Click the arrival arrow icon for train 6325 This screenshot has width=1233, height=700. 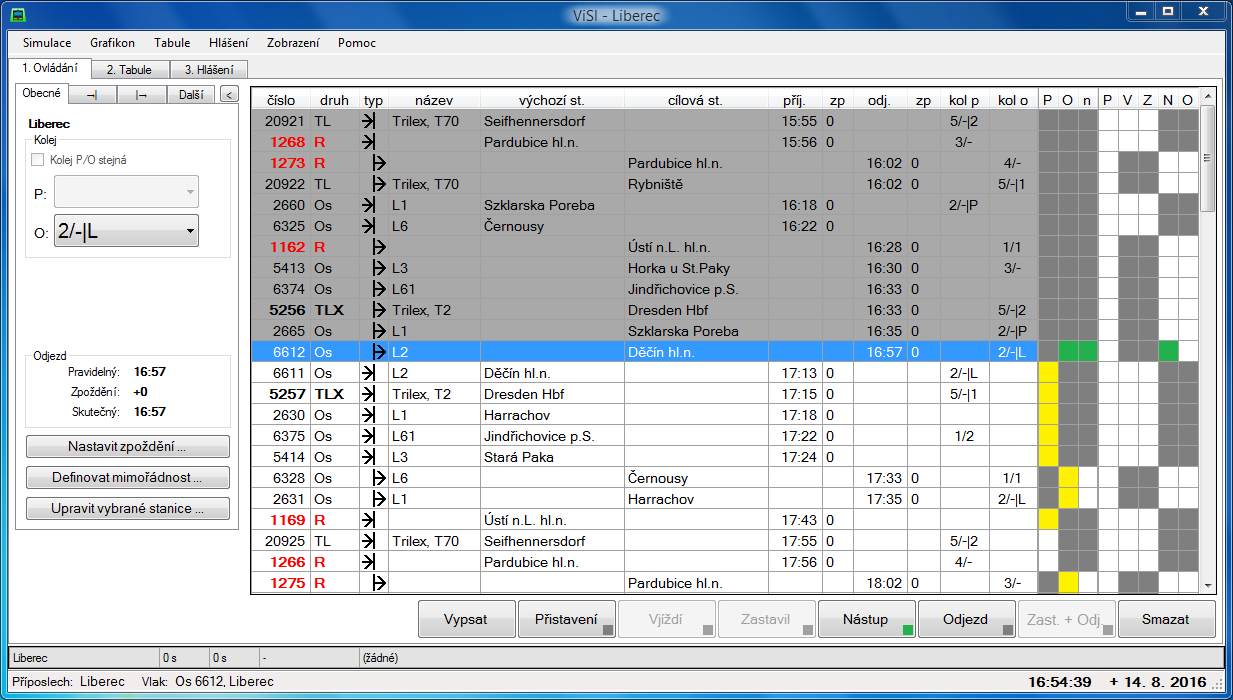click(x=369, y=226)
